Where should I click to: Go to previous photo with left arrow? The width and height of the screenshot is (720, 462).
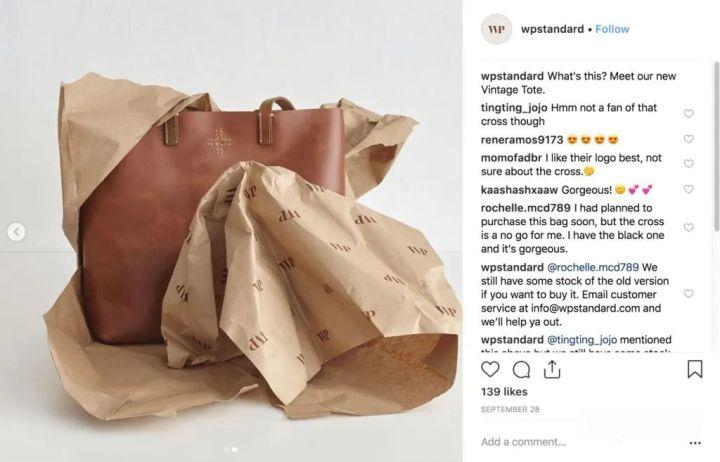click(16, 232)
